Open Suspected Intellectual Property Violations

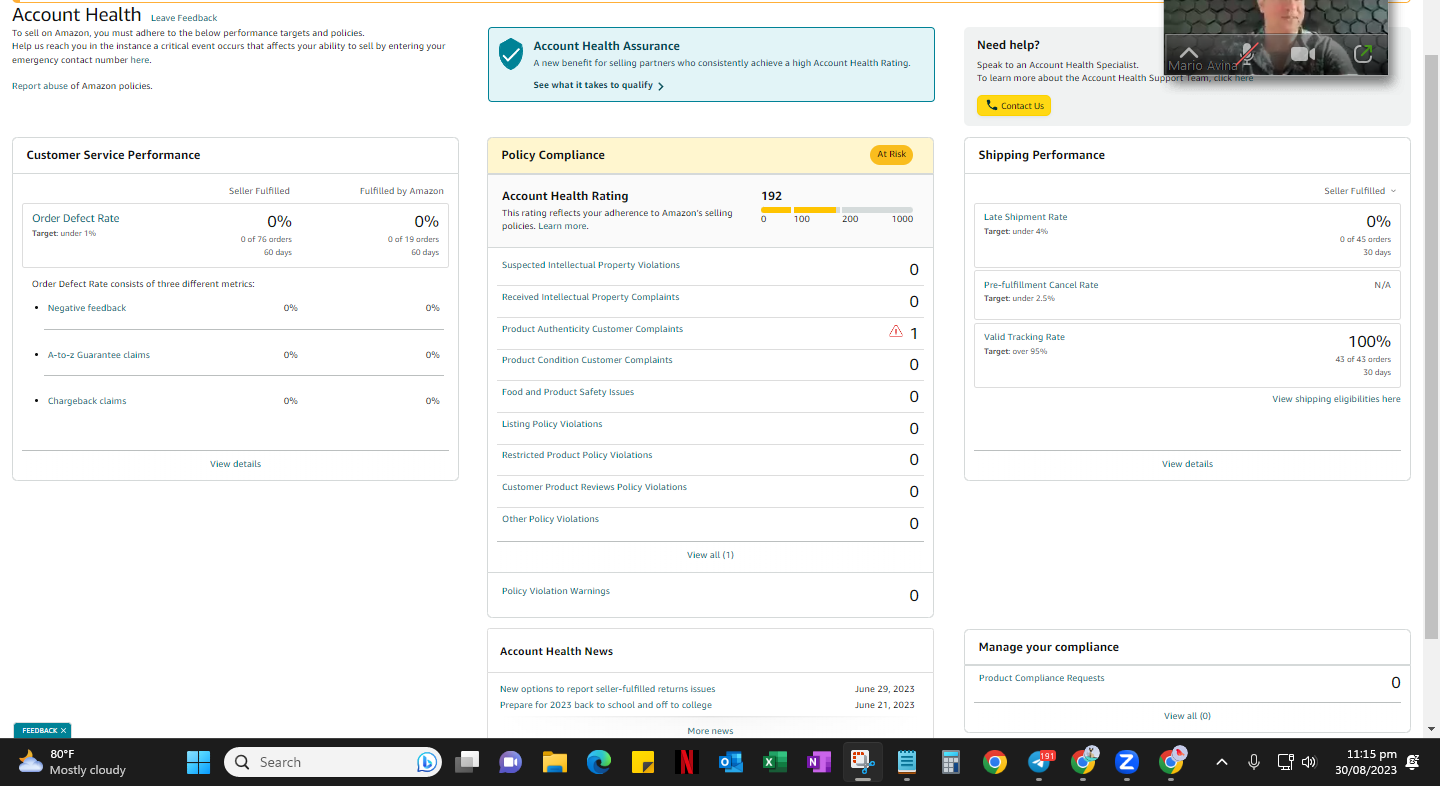(591, 265)
